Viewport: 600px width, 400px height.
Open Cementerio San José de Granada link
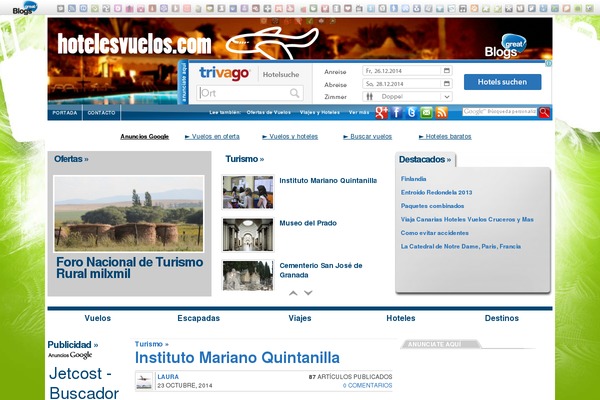point(321,270)
